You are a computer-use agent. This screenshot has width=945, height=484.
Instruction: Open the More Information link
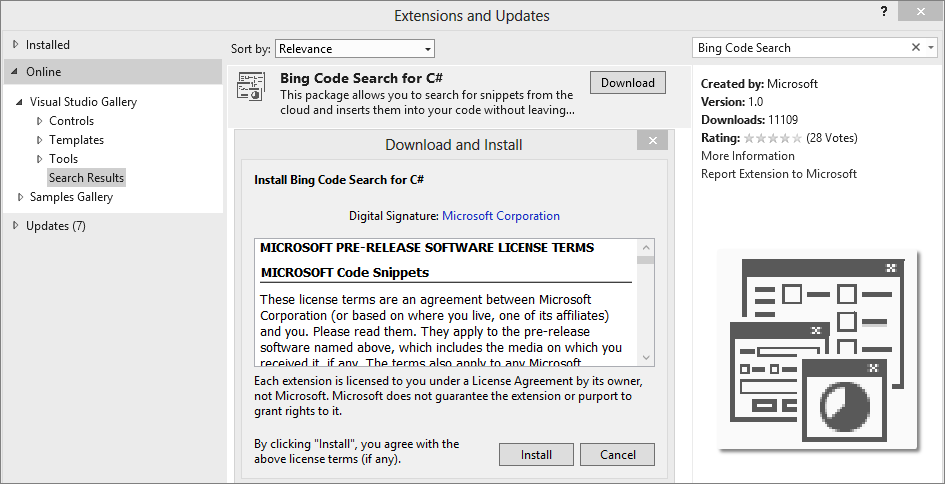[x=747, y=156]
